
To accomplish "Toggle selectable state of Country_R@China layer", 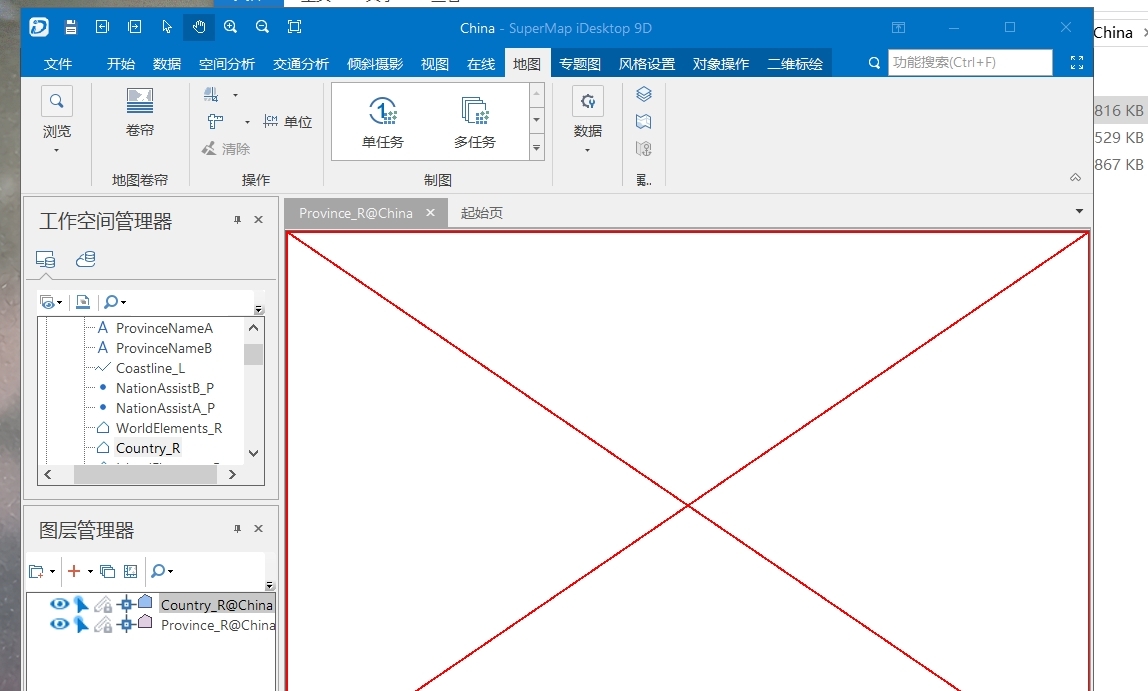I will (81, 604).
